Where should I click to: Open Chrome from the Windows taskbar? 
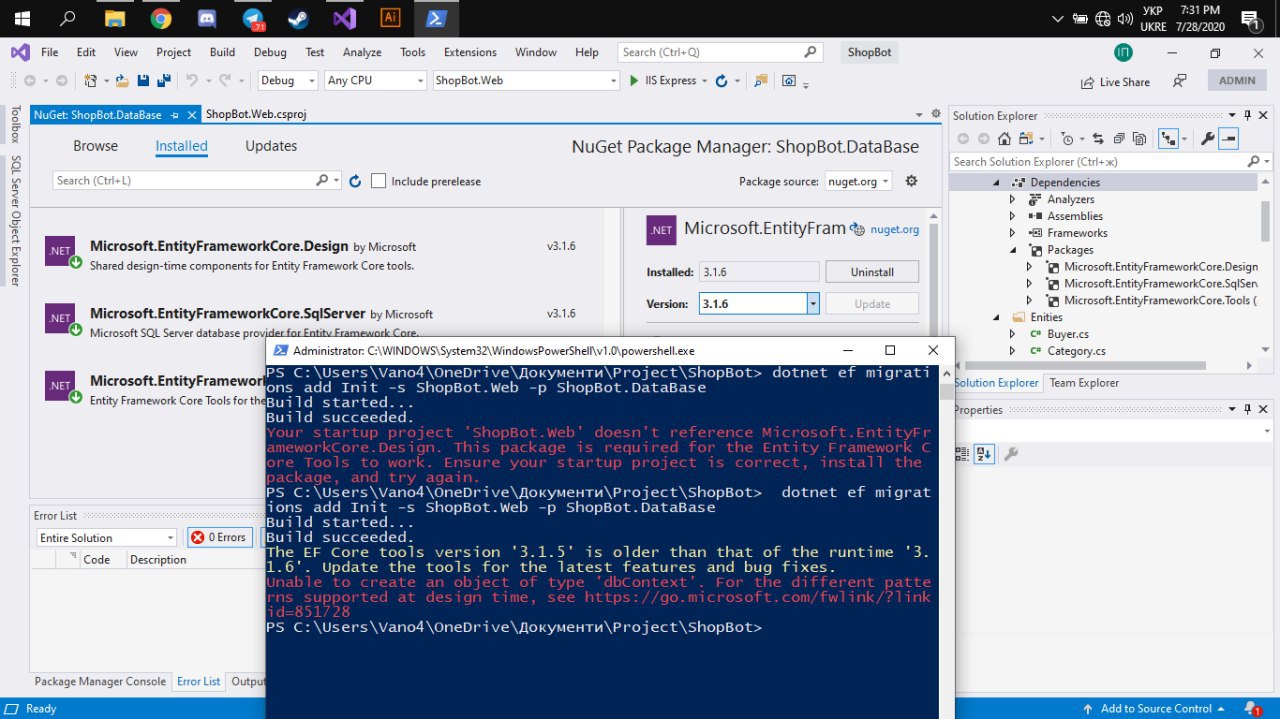(x=161, y=18)
